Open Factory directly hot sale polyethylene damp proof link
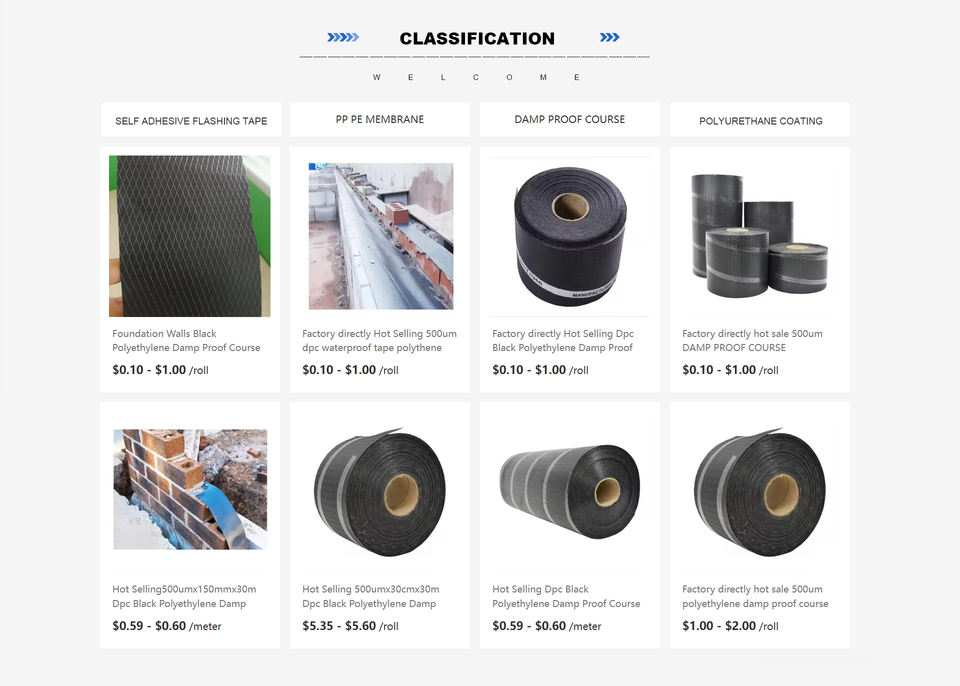Screen dimensions: 960x686 (756, 596)
